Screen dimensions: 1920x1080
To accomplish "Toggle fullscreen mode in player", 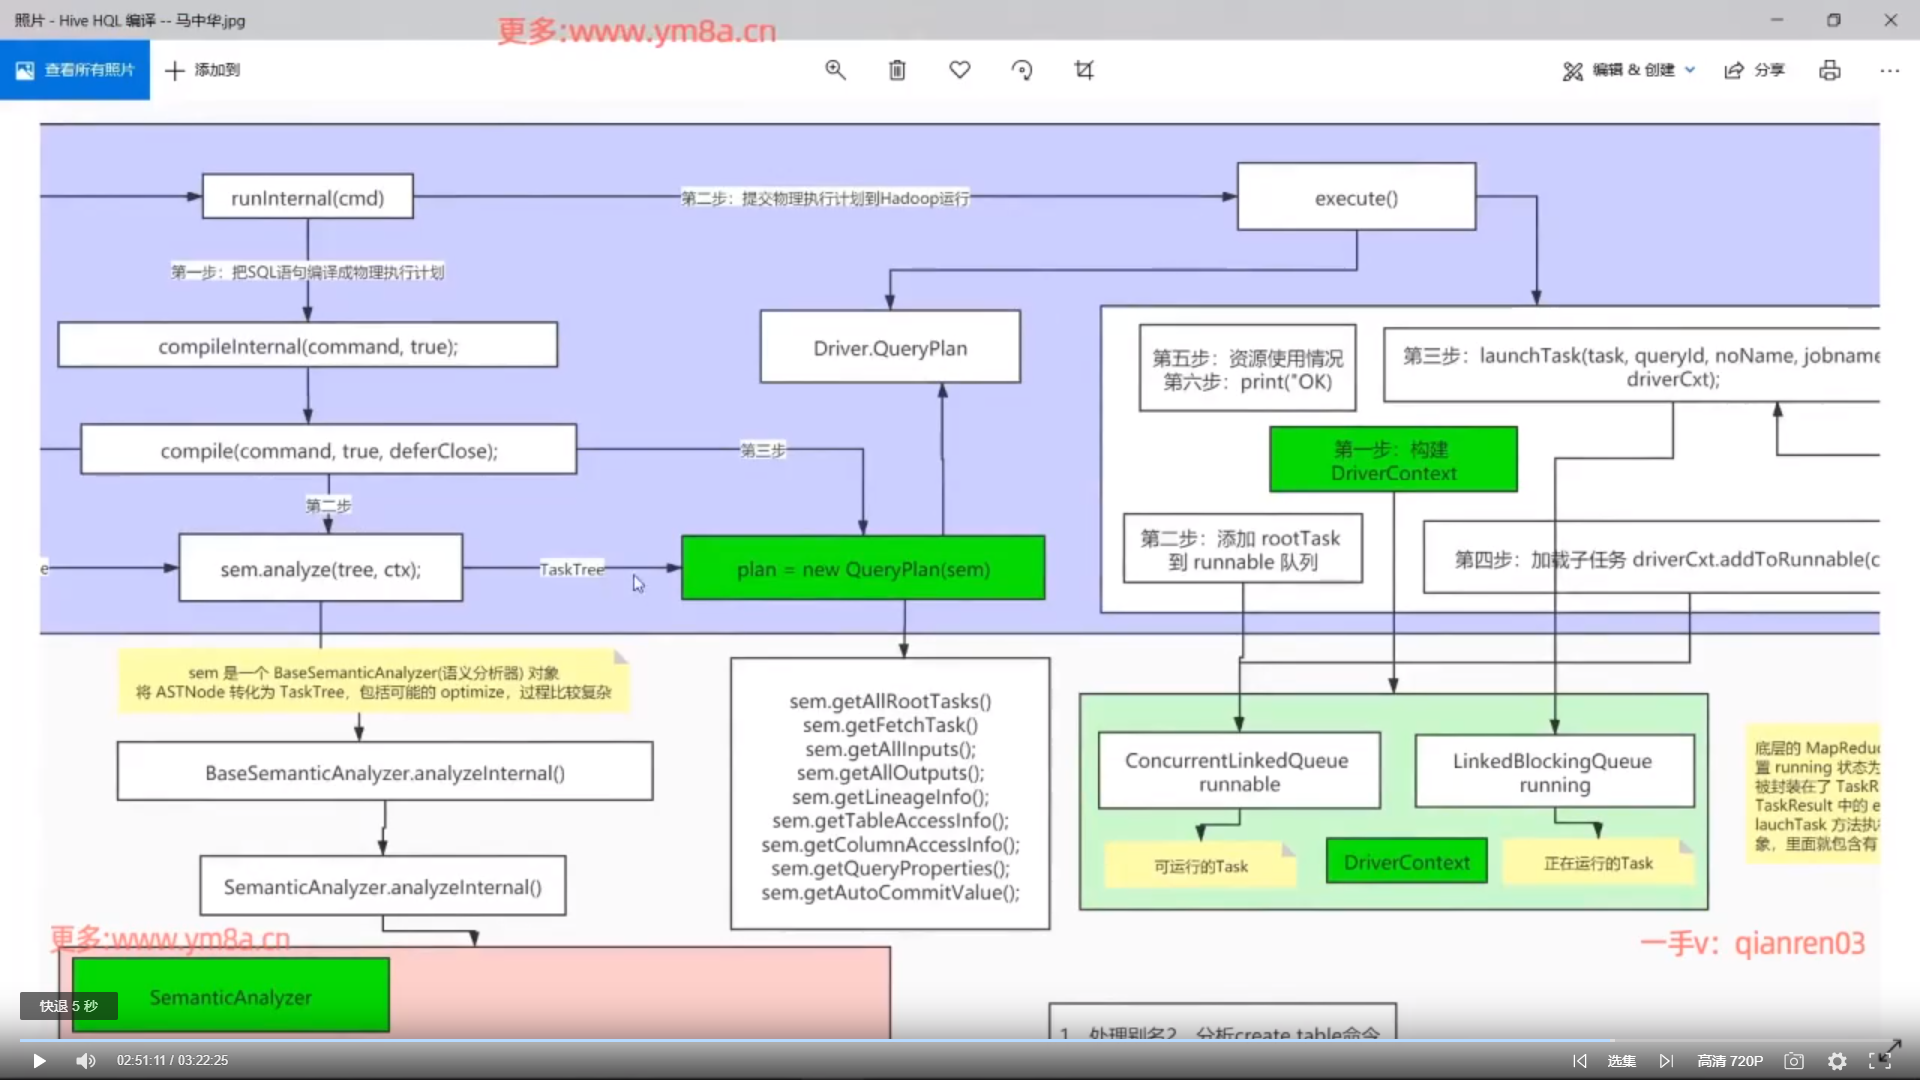I will [1879, 1061].
